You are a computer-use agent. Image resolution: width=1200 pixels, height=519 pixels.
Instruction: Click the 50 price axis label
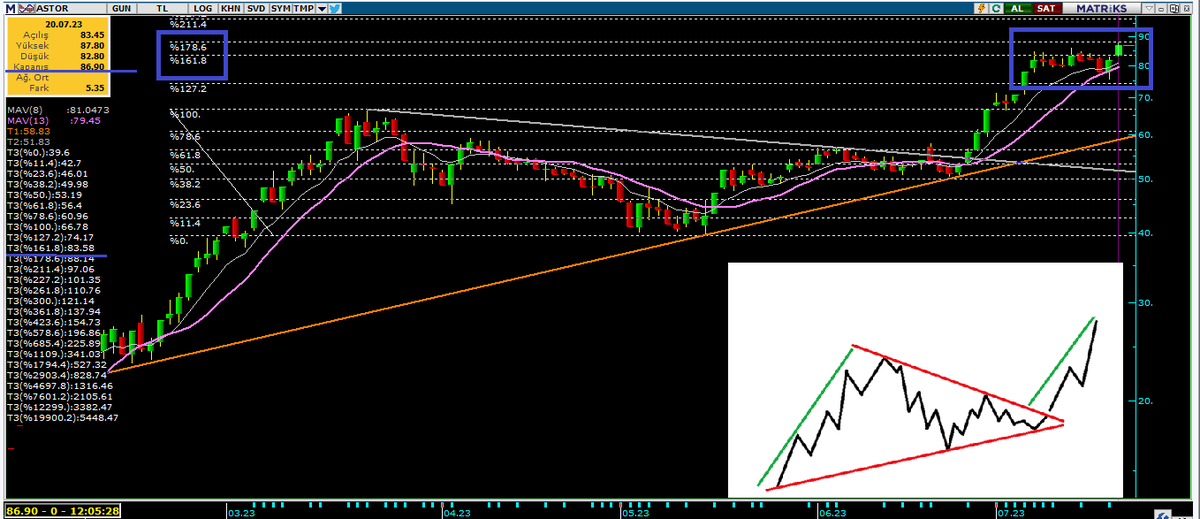coord(1146,179)
